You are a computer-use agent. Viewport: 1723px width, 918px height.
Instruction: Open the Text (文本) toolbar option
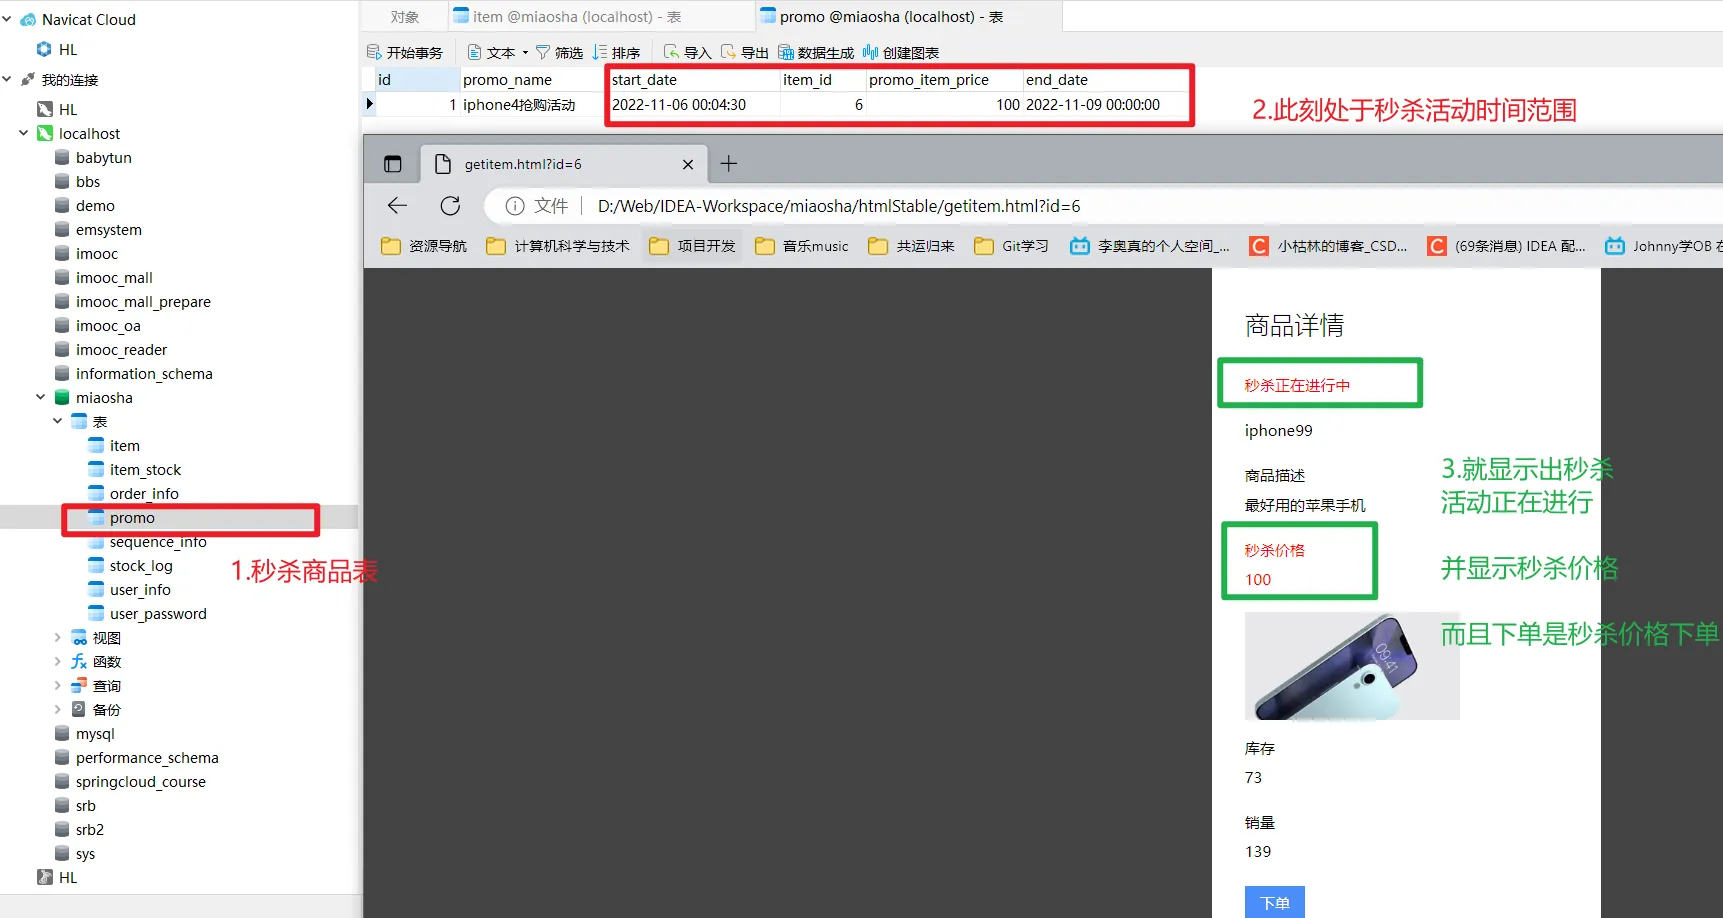(491, 52)
